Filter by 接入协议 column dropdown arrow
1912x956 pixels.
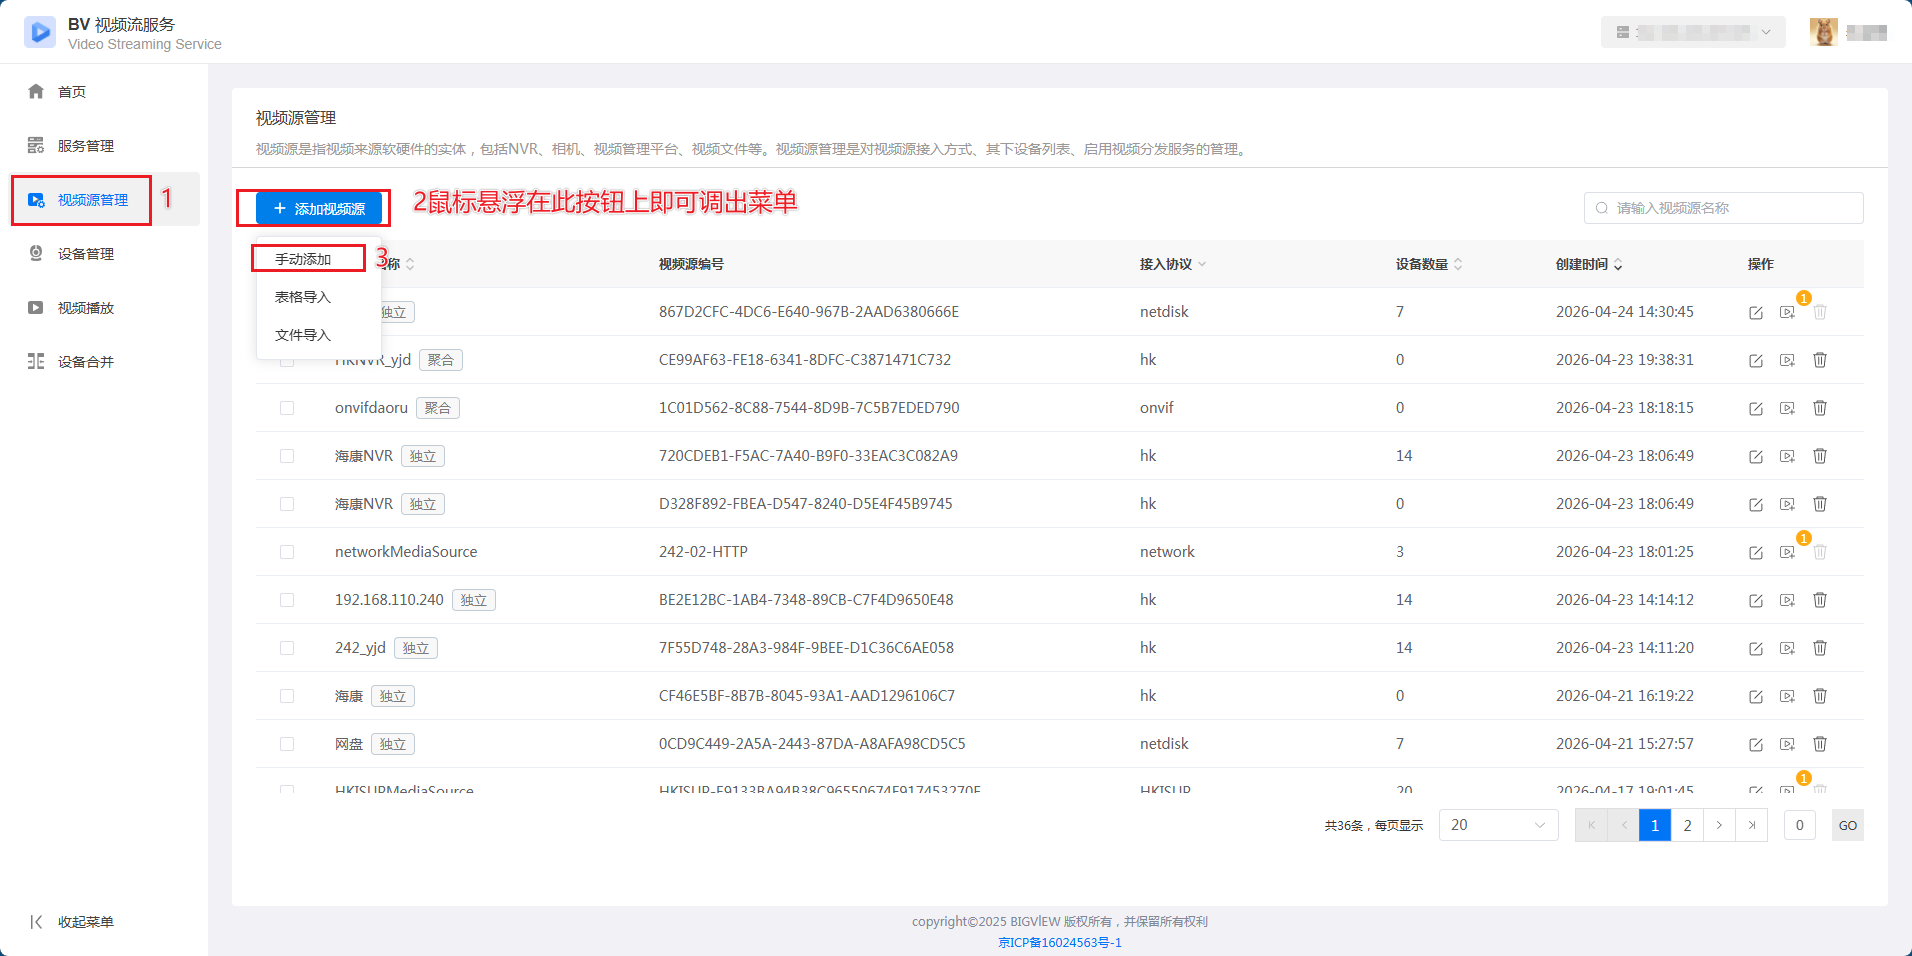tap(1202, 264)
